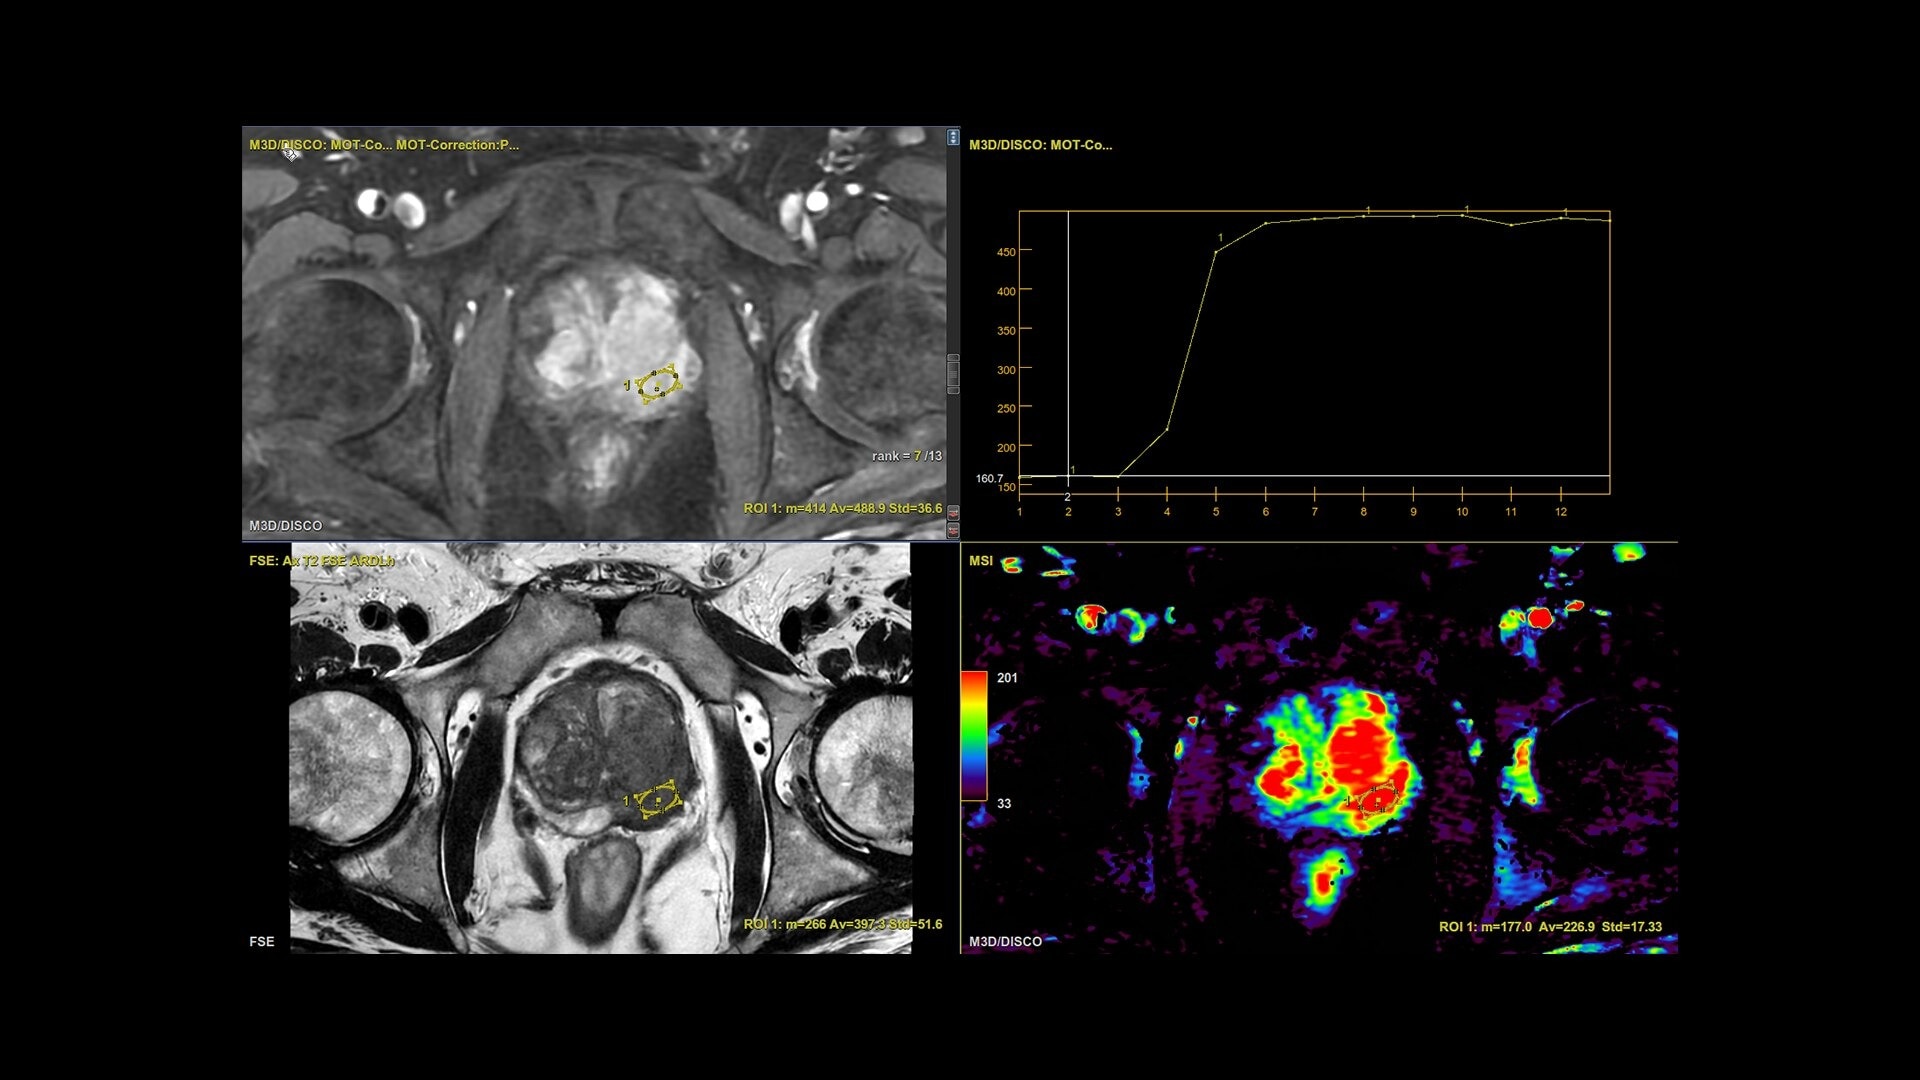Click the scroll-mode arrows icon in DISCO viewport
The height and width of the screenshot is (1080, 1920).
point(953,137)
